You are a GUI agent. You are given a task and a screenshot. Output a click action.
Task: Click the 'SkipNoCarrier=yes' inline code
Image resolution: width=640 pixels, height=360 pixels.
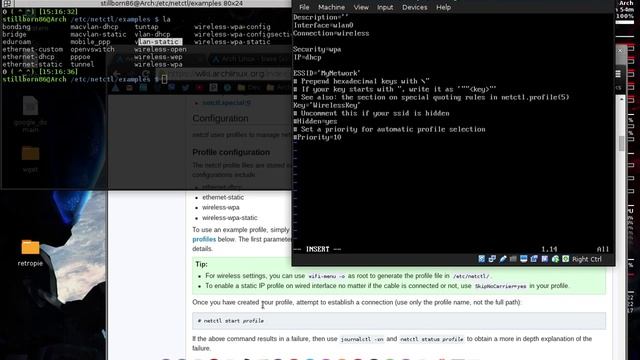(500, 287)
